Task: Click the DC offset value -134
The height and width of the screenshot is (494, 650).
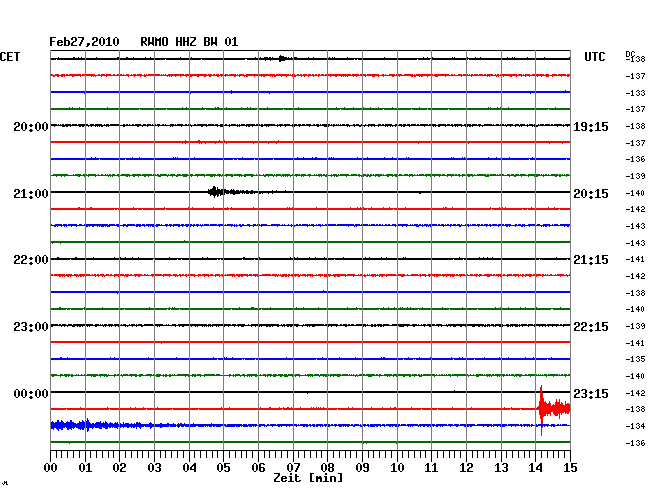Action: (x=635, y=426)
